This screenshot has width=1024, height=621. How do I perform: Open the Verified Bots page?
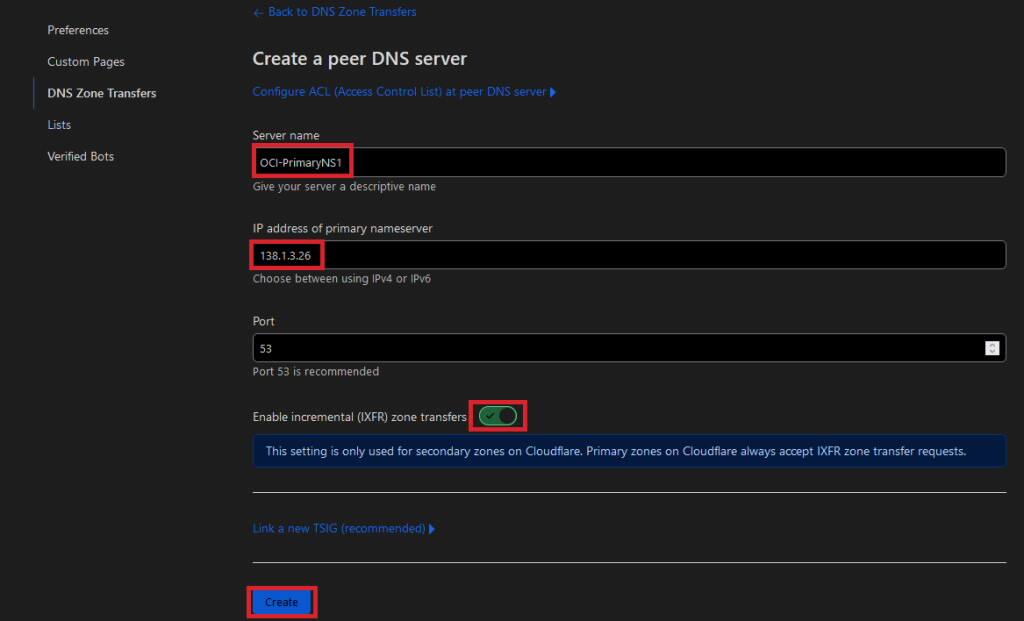pyautogui.click(x=80, y=156)
